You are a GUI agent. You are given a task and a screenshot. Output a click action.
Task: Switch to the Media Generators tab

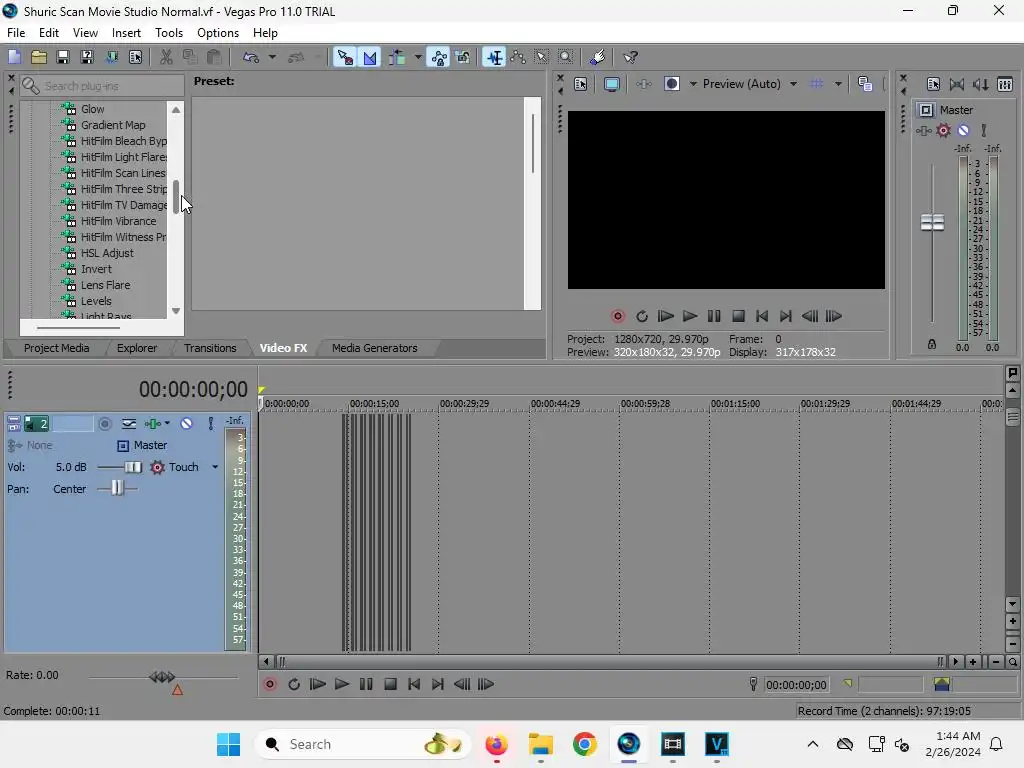pos(374,348)
